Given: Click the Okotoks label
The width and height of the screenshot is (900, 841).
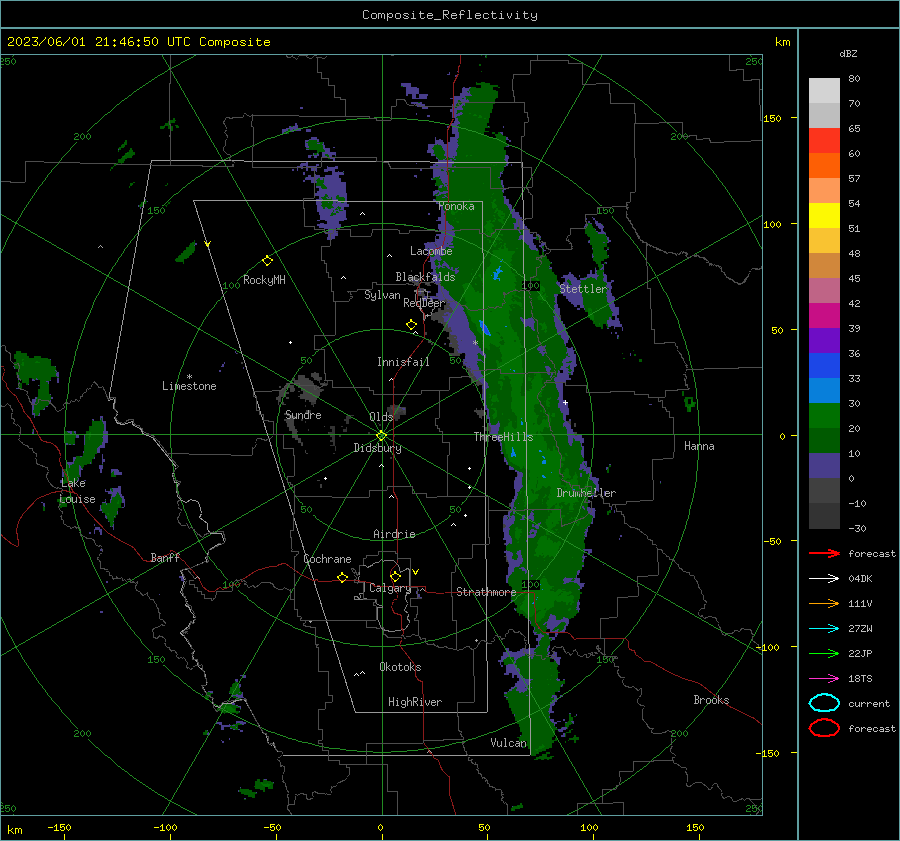Looking at the screenshot, I should 400,667.
